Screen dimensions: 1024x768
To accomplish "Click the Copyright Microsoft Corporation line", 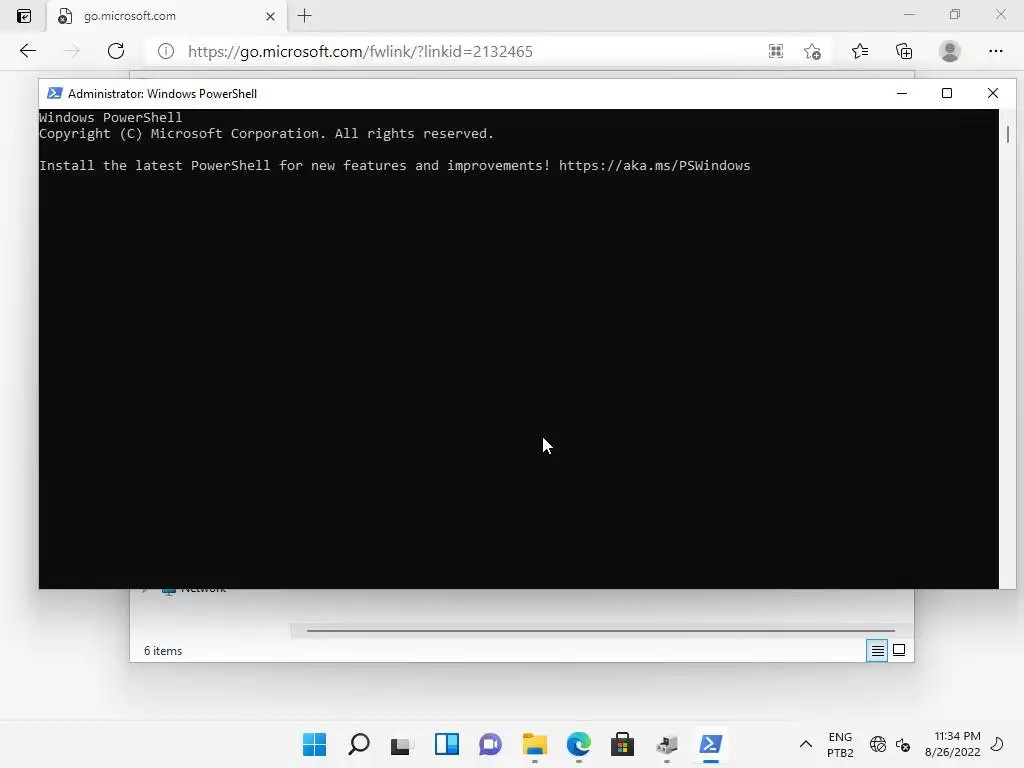I will coord(266,134).
